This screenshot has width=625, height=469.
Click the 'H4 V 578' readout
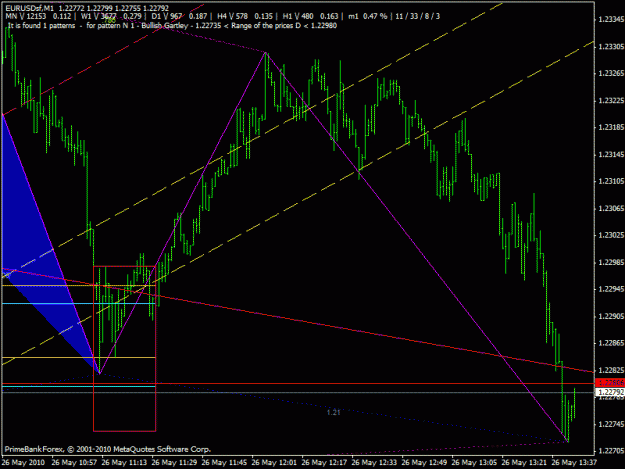point(232,16)
